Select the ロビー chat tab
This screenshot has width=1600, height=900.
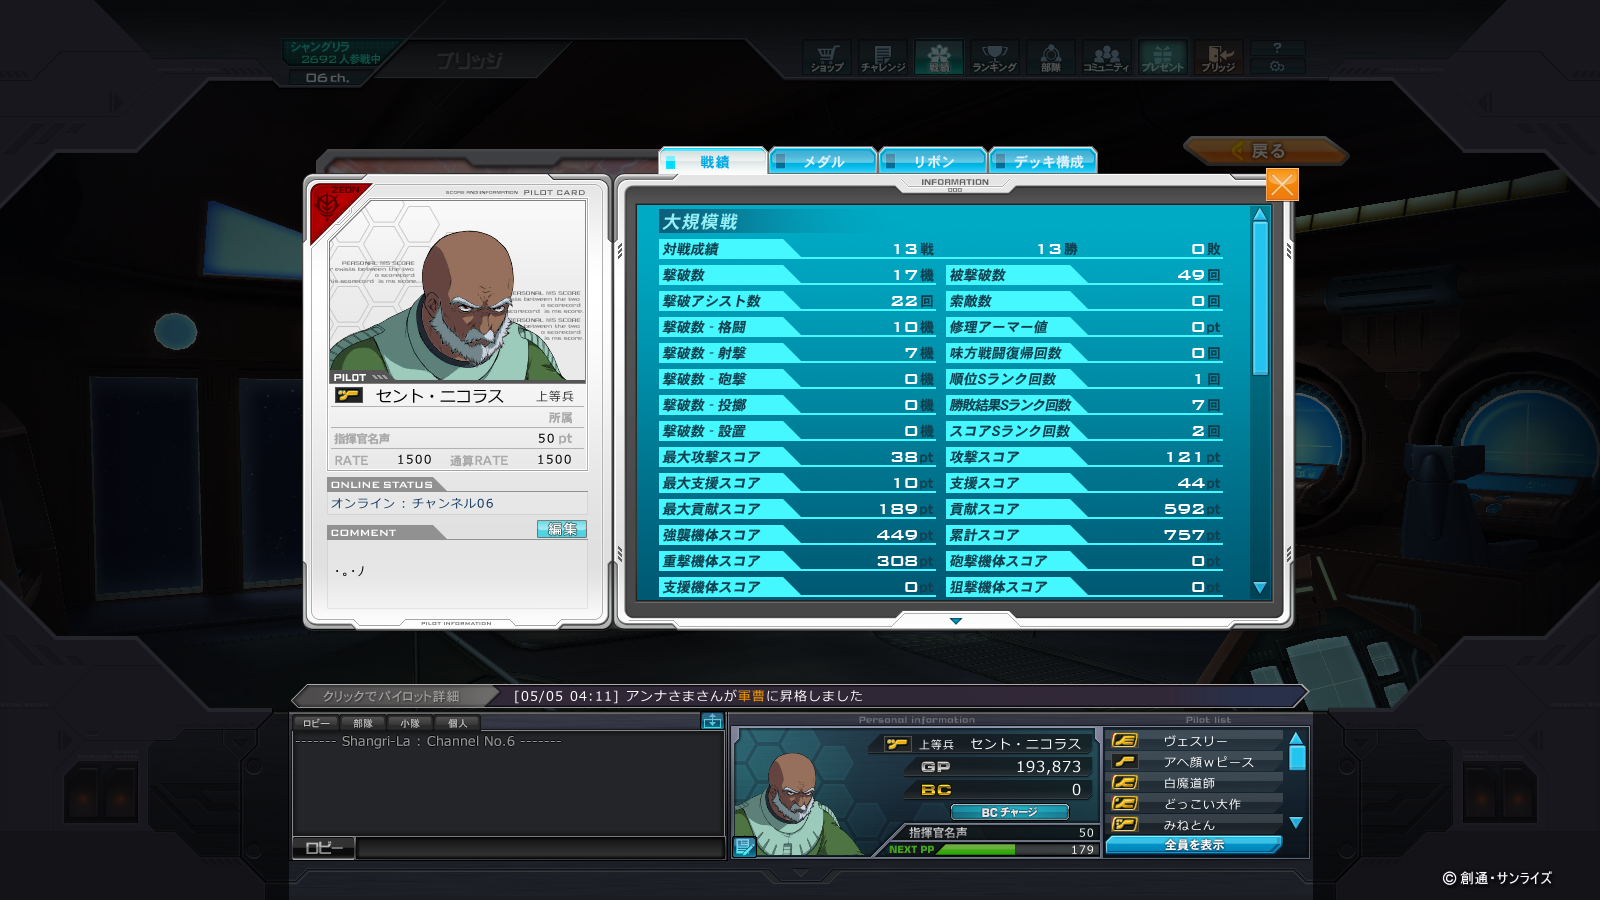point(316,723)
